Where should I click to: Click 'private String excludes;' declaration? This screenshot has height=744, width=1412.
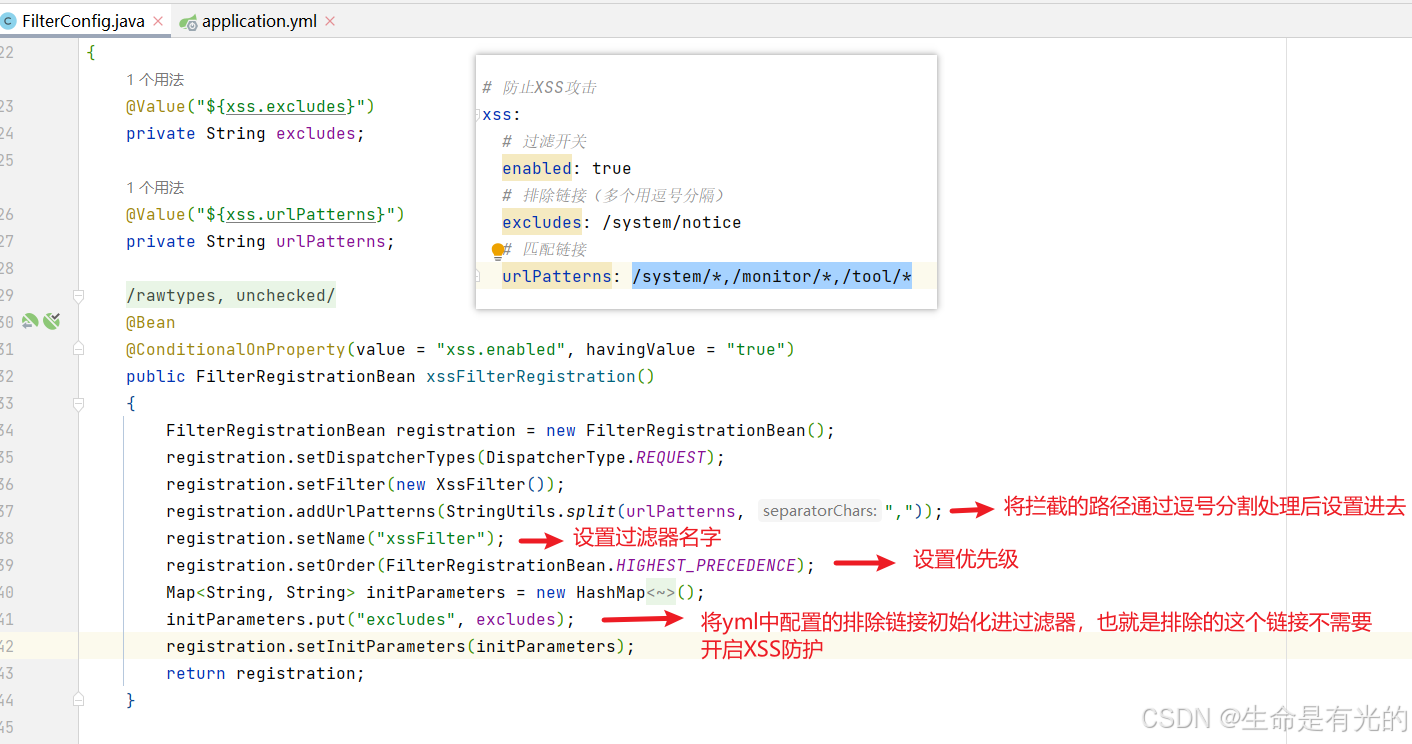click(x=246, y=133)
